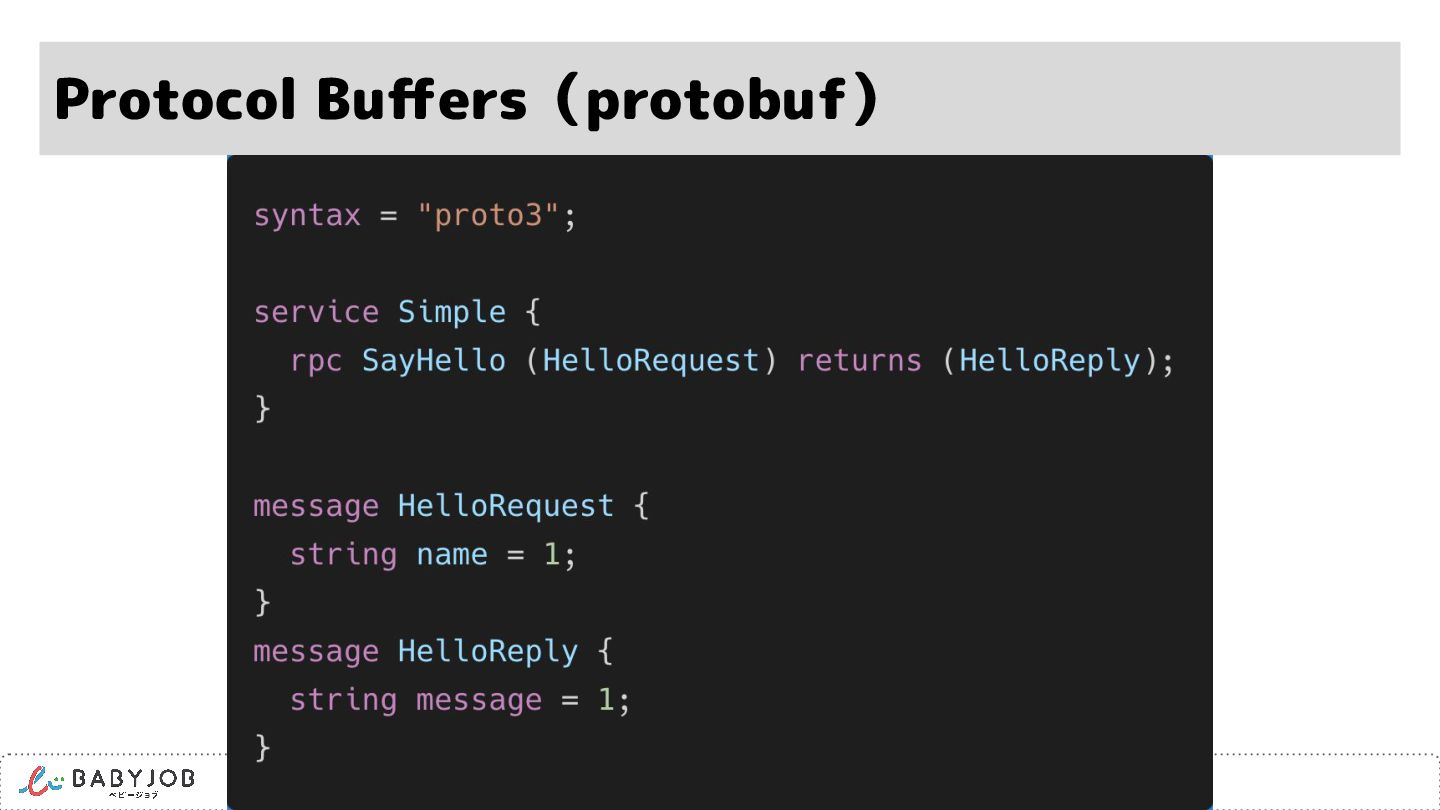Click the Simple service name
The height and width of the screenshot is (810, 1440).
coord(452,312)
